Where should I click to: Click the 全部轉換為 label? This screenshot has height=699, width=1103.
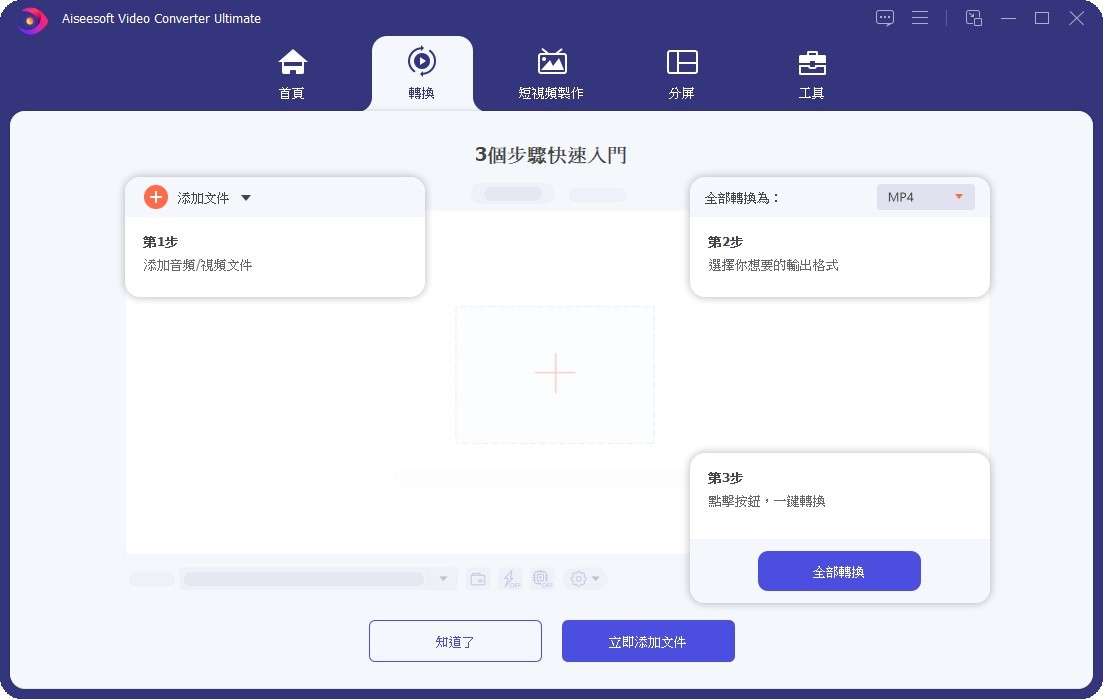click(x=742, y=198)
